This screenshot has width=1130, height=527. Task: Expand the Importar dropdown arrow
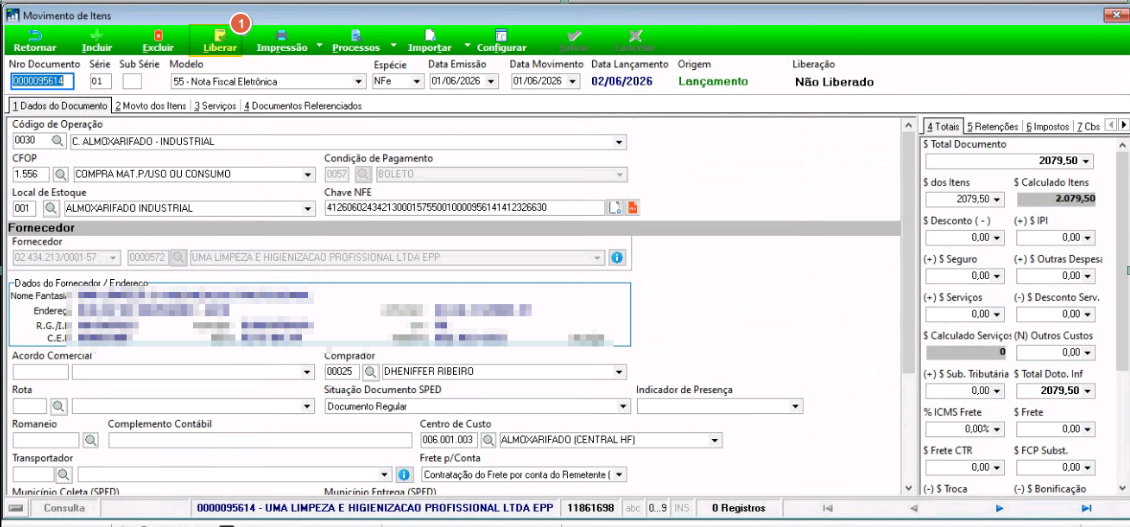pyautogui.click(x=466, y=45)
